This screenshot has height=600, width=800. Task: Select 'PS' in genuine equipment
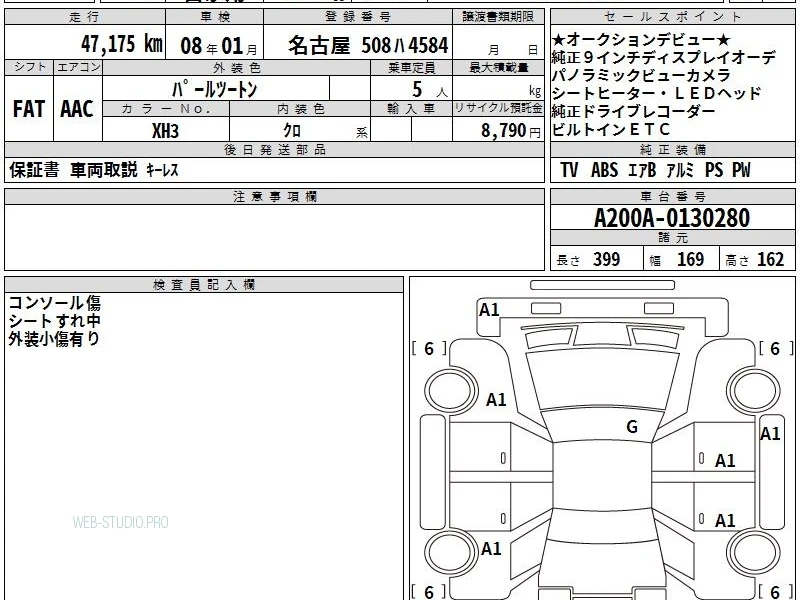coord(714,170)
